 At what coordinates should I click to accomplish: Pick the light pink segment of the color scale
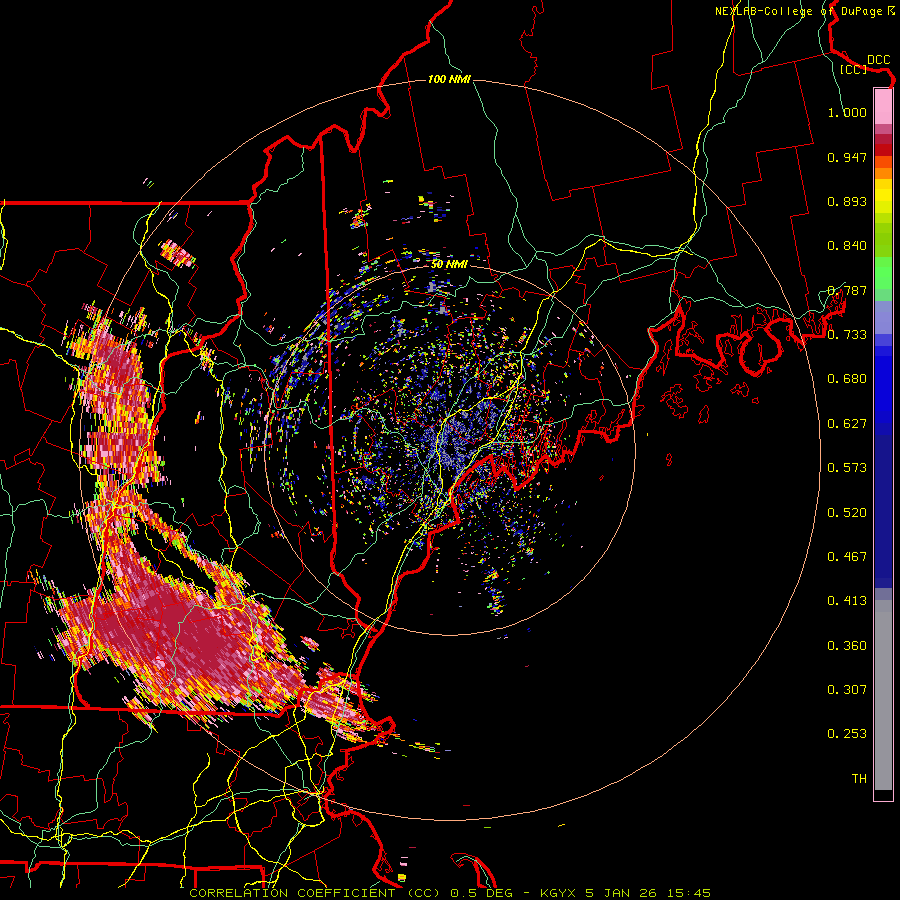click(x=883, y=106)
